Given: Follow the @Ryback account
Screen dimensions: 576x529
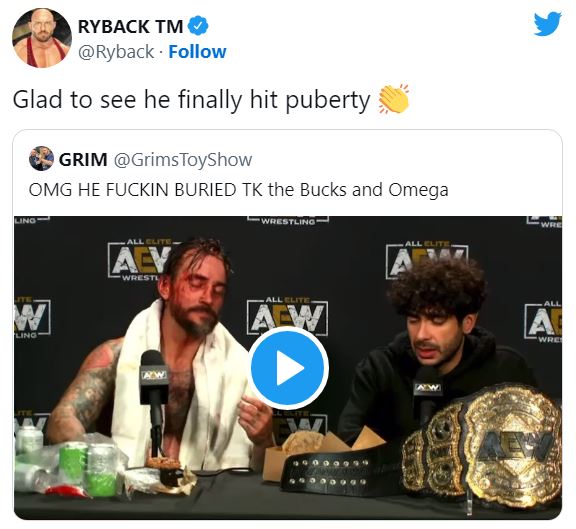Looking at the screenshot, I should click(x=197, y=51).
